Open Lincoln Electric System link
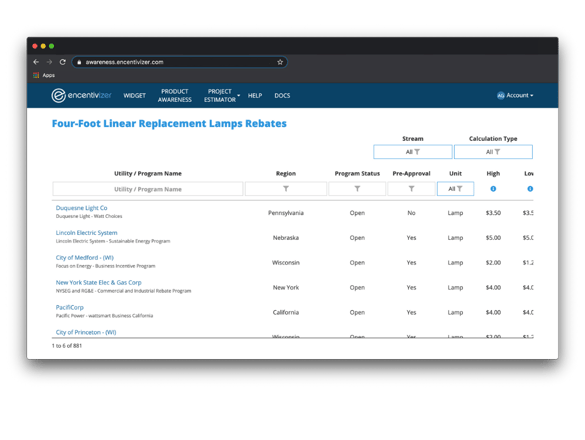 click(x=86, y=233)
